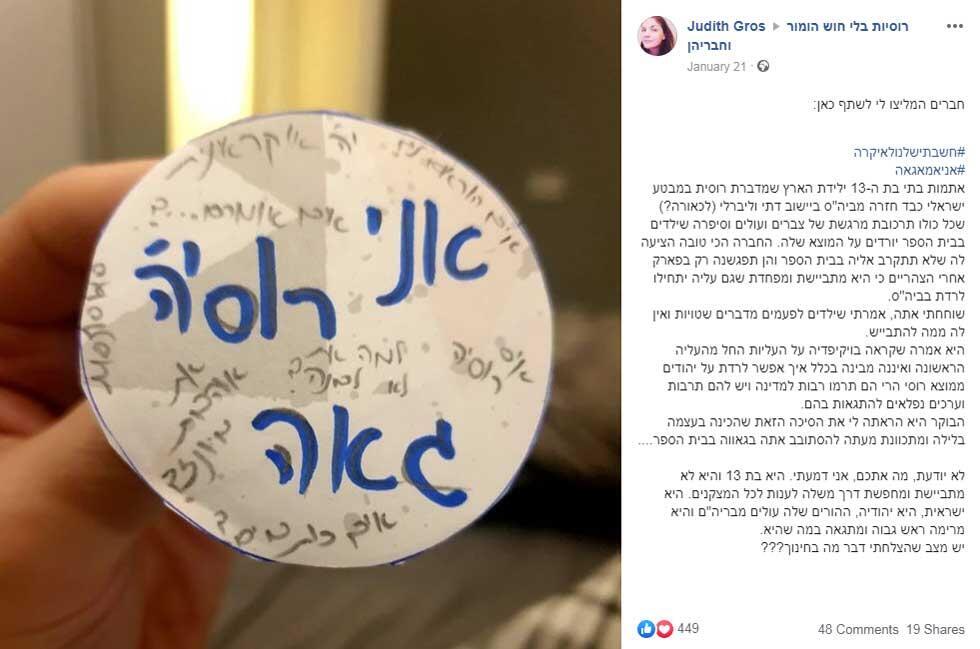Click the globe public privacy icon

[762, 66]
